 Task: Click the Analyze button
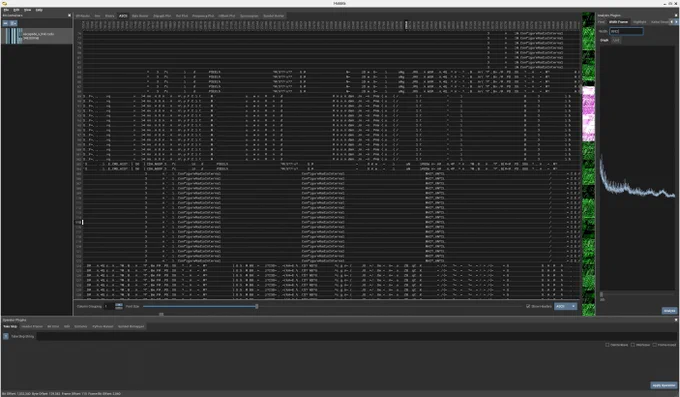669,311
